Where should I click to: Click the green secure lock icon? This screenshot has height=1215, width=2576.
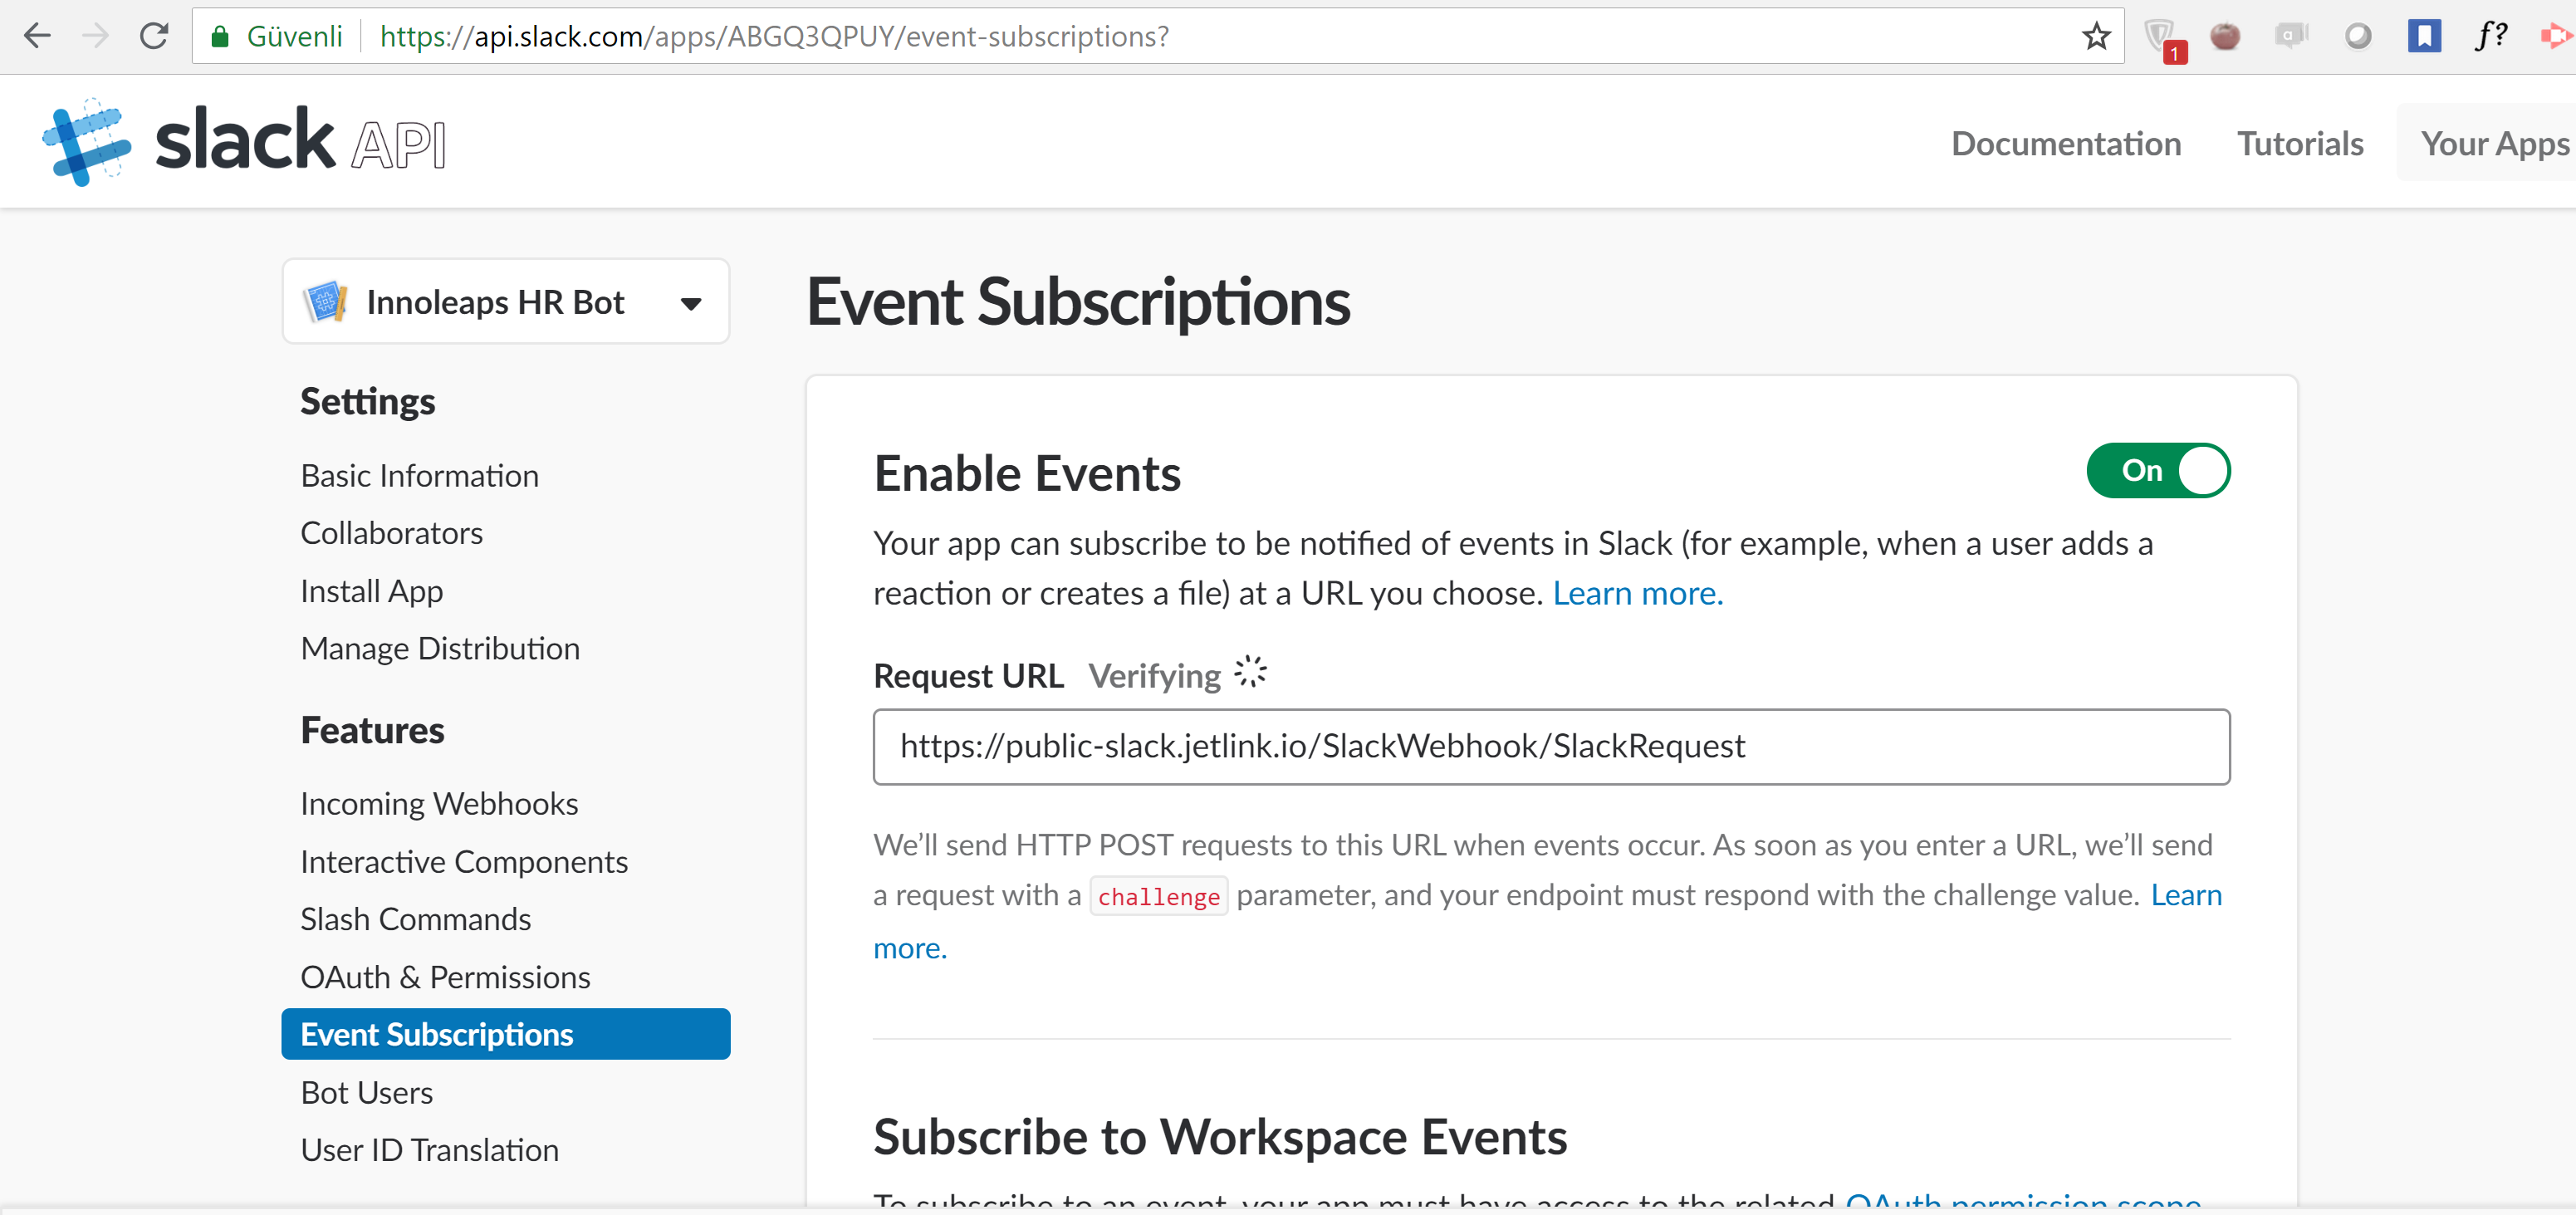point(220,37)
